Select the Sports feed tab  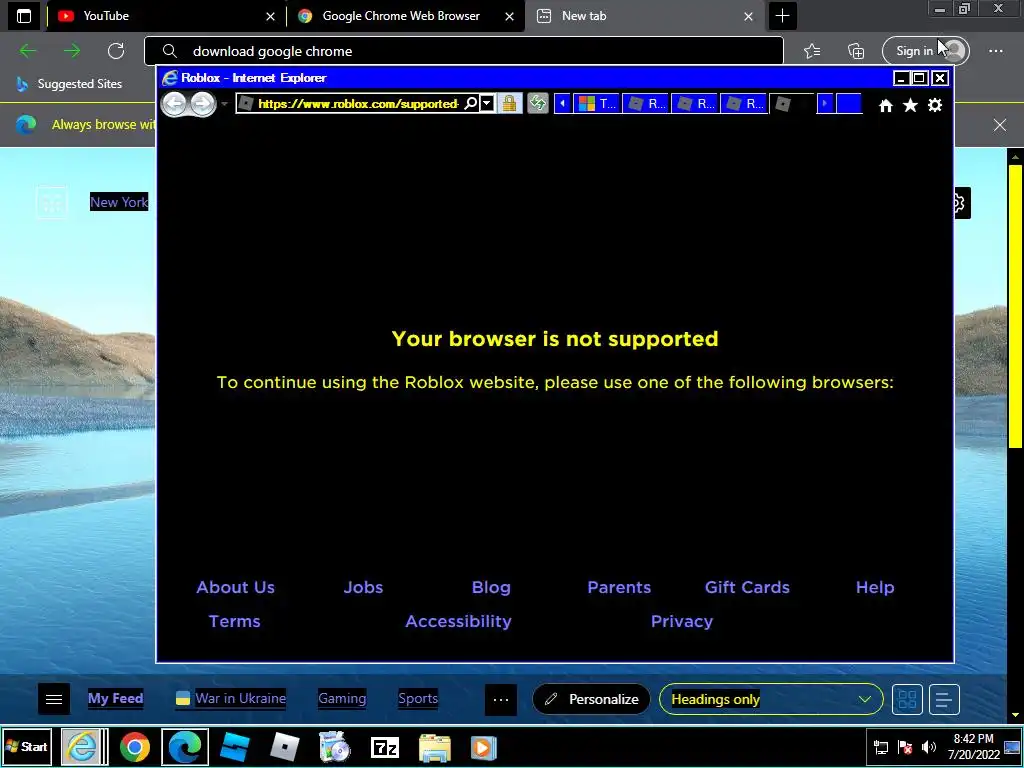coord(418,698)
